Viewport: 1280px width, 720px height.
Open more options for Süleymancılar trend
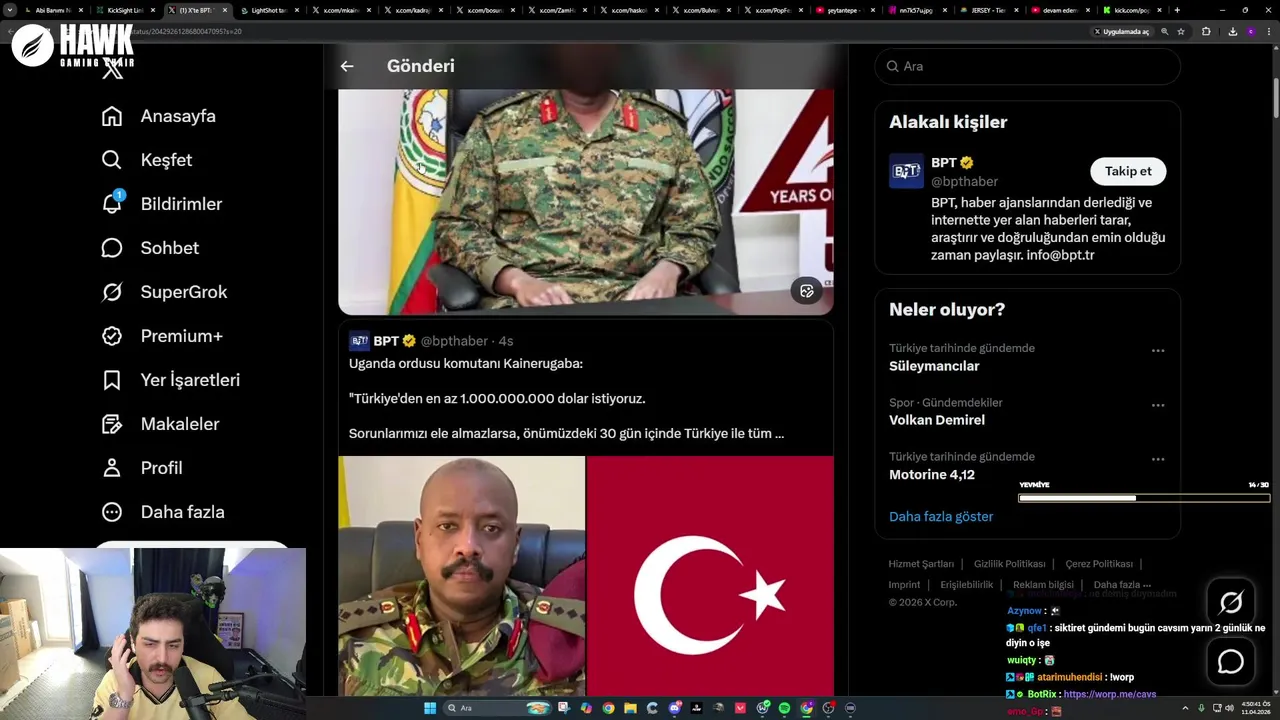tap(1158, 351)
